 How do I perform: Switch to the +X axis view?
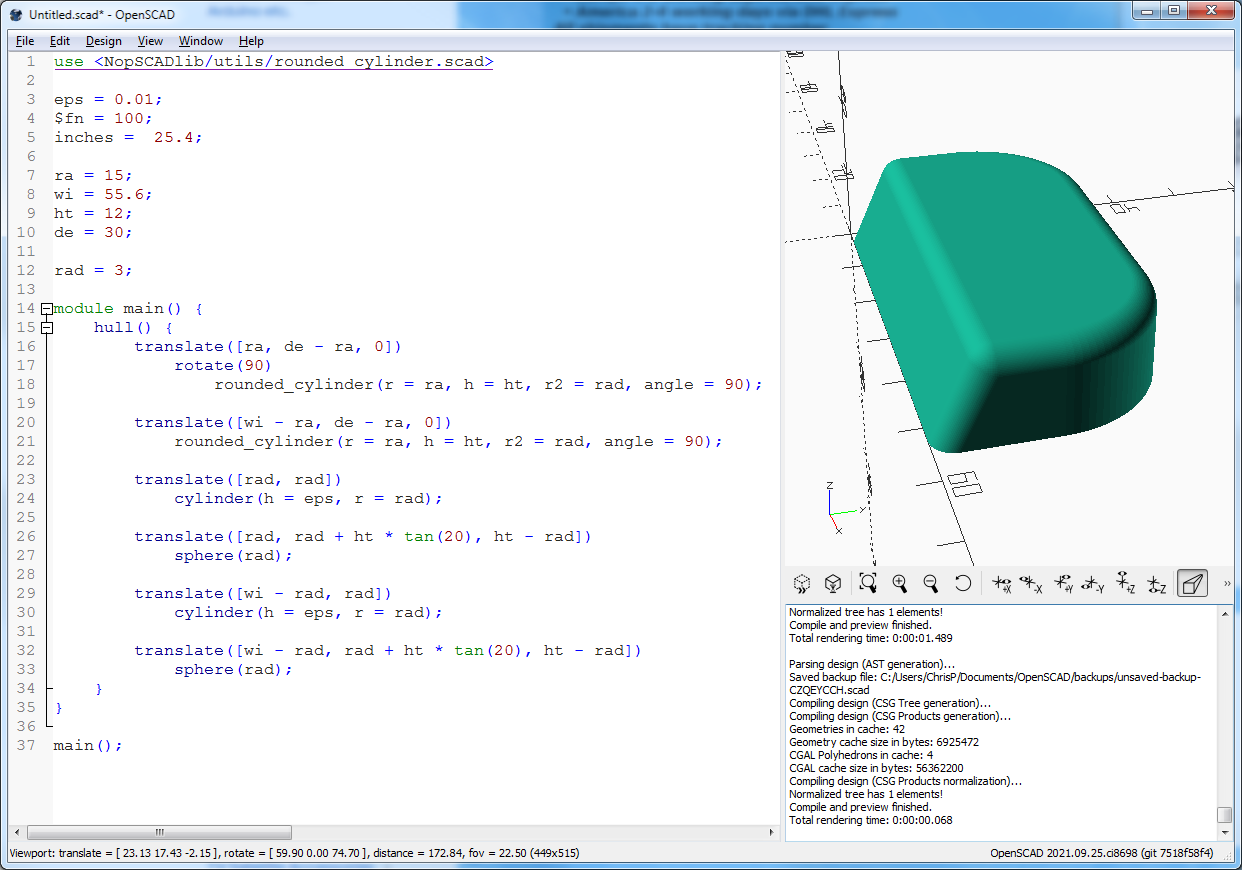1001,584
